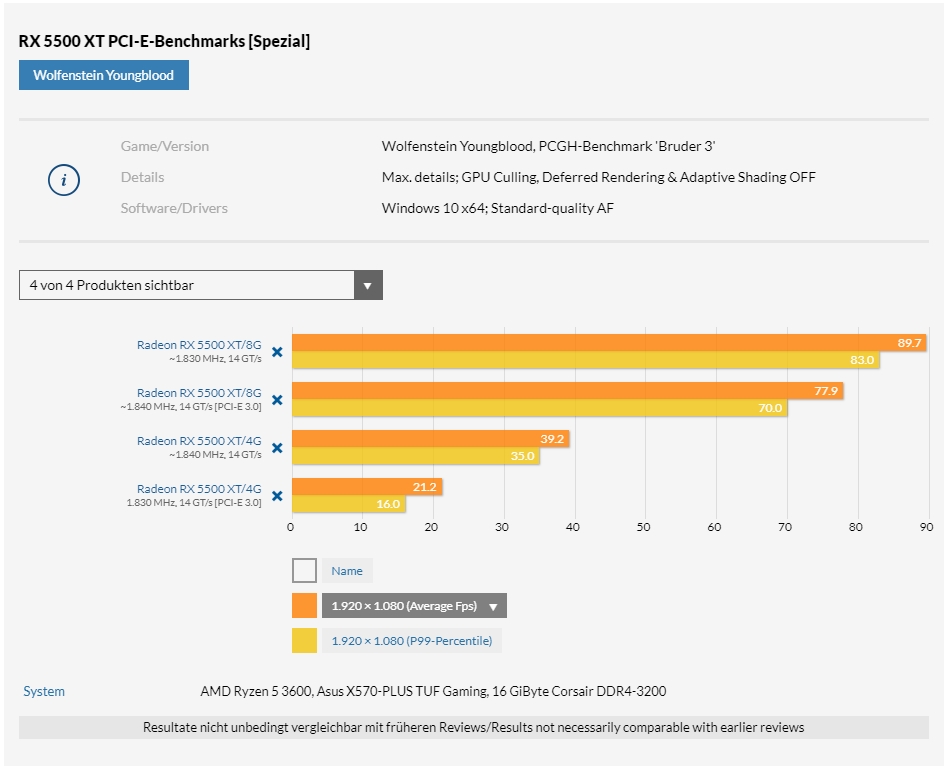Click the circled info icon
This screenshot has height=766, width=945.
pyautogui.click(x=64, y=180)
